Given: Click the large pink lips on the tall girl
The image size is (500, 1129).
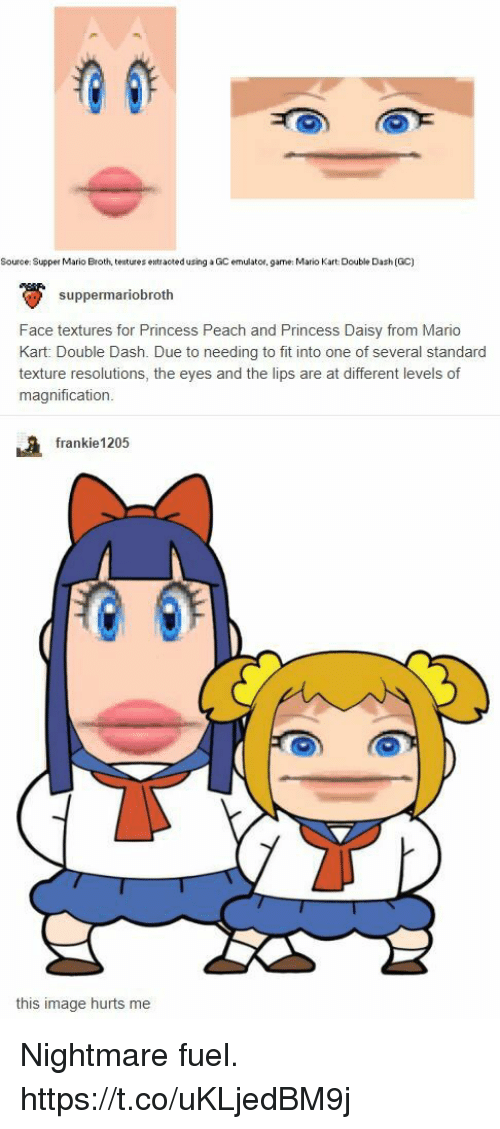Looking at the screenshot, I should point(143,722).
